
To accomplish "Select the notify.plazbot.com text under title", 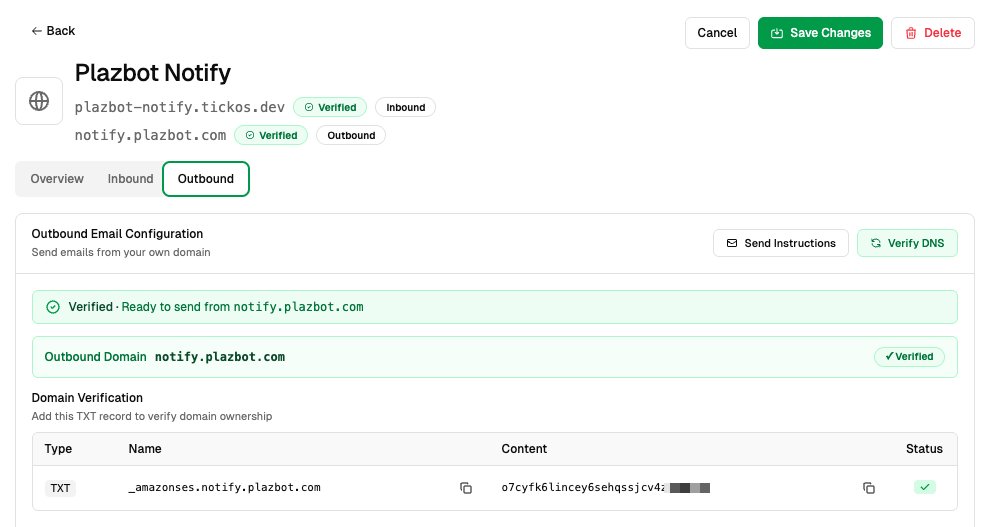I will click(x=150, y=135).
